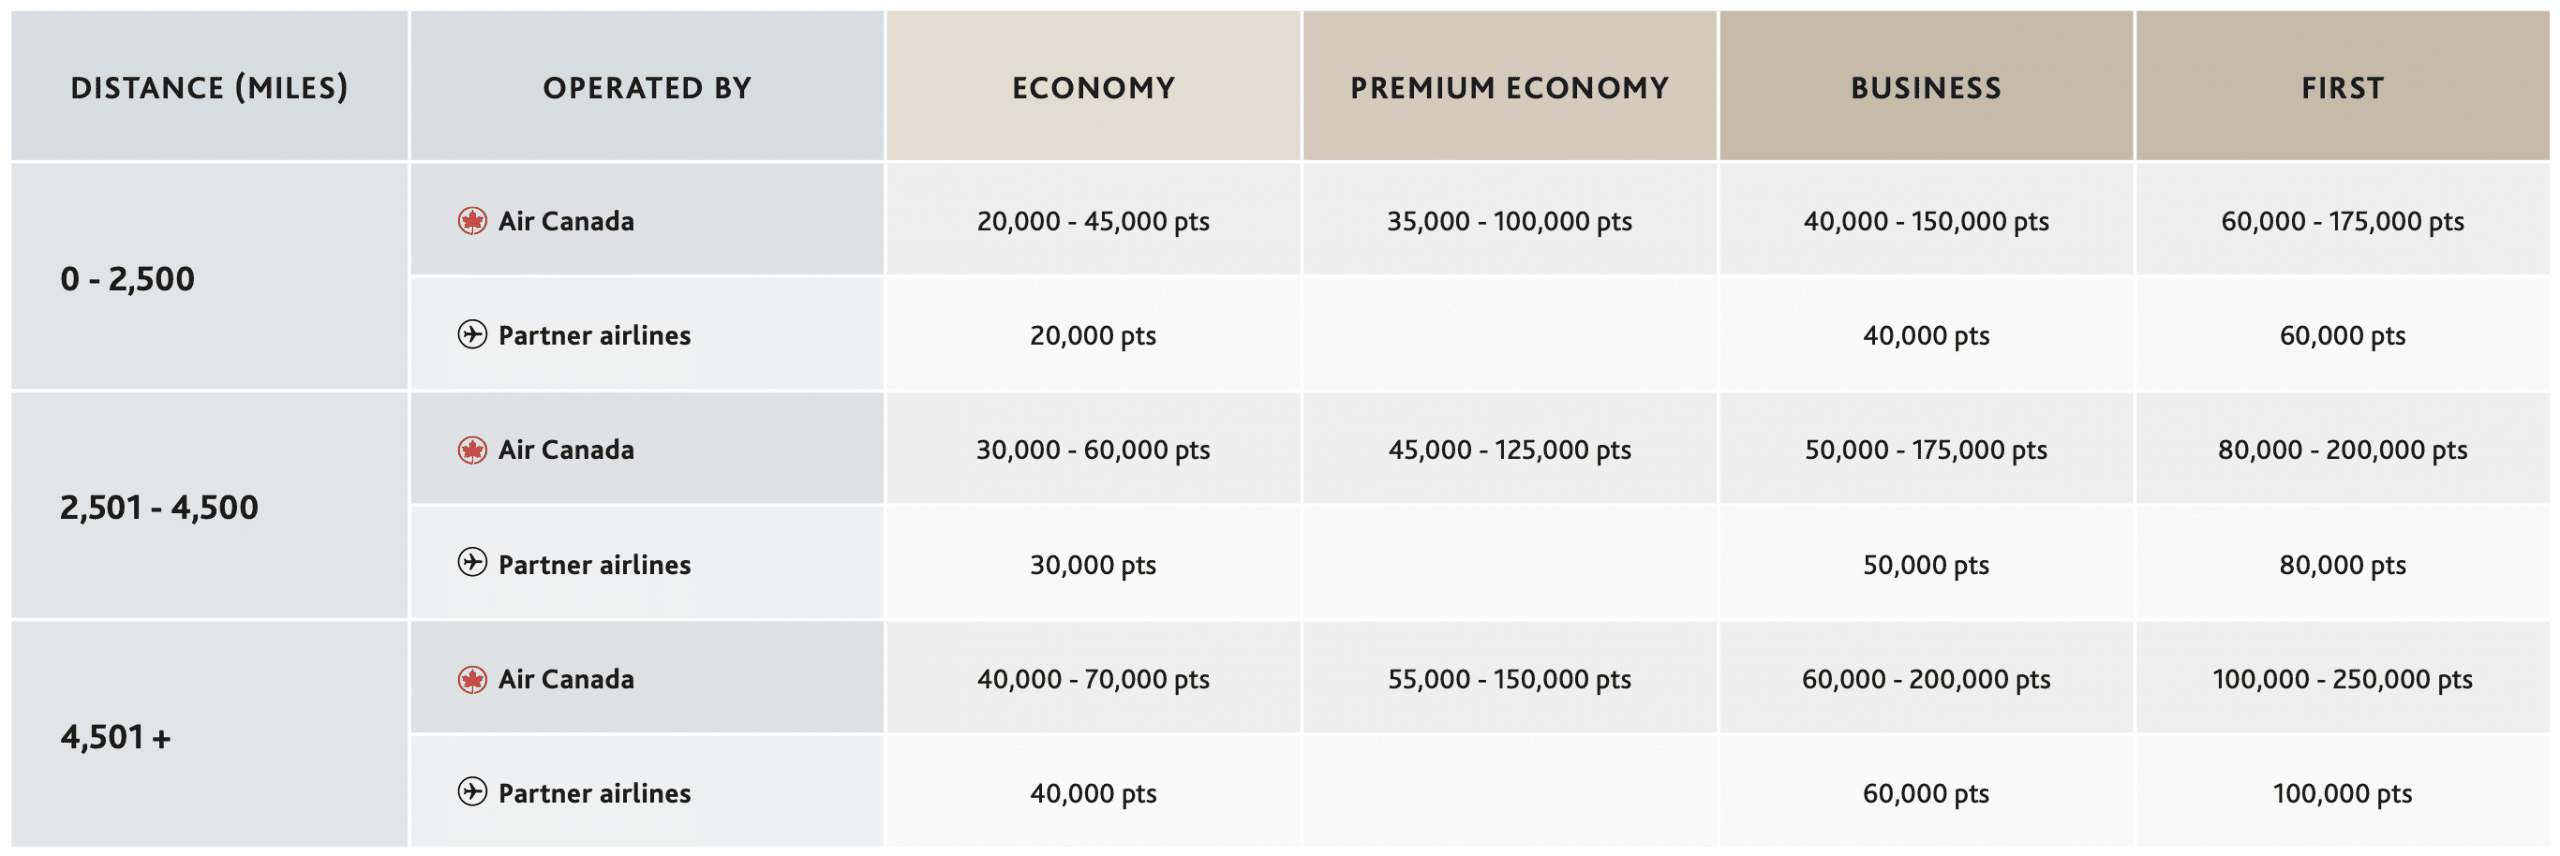
Task: Click the 100,000 - 250,000 pts first cell
Action: pyautogui.click(x=2343, y=678)
